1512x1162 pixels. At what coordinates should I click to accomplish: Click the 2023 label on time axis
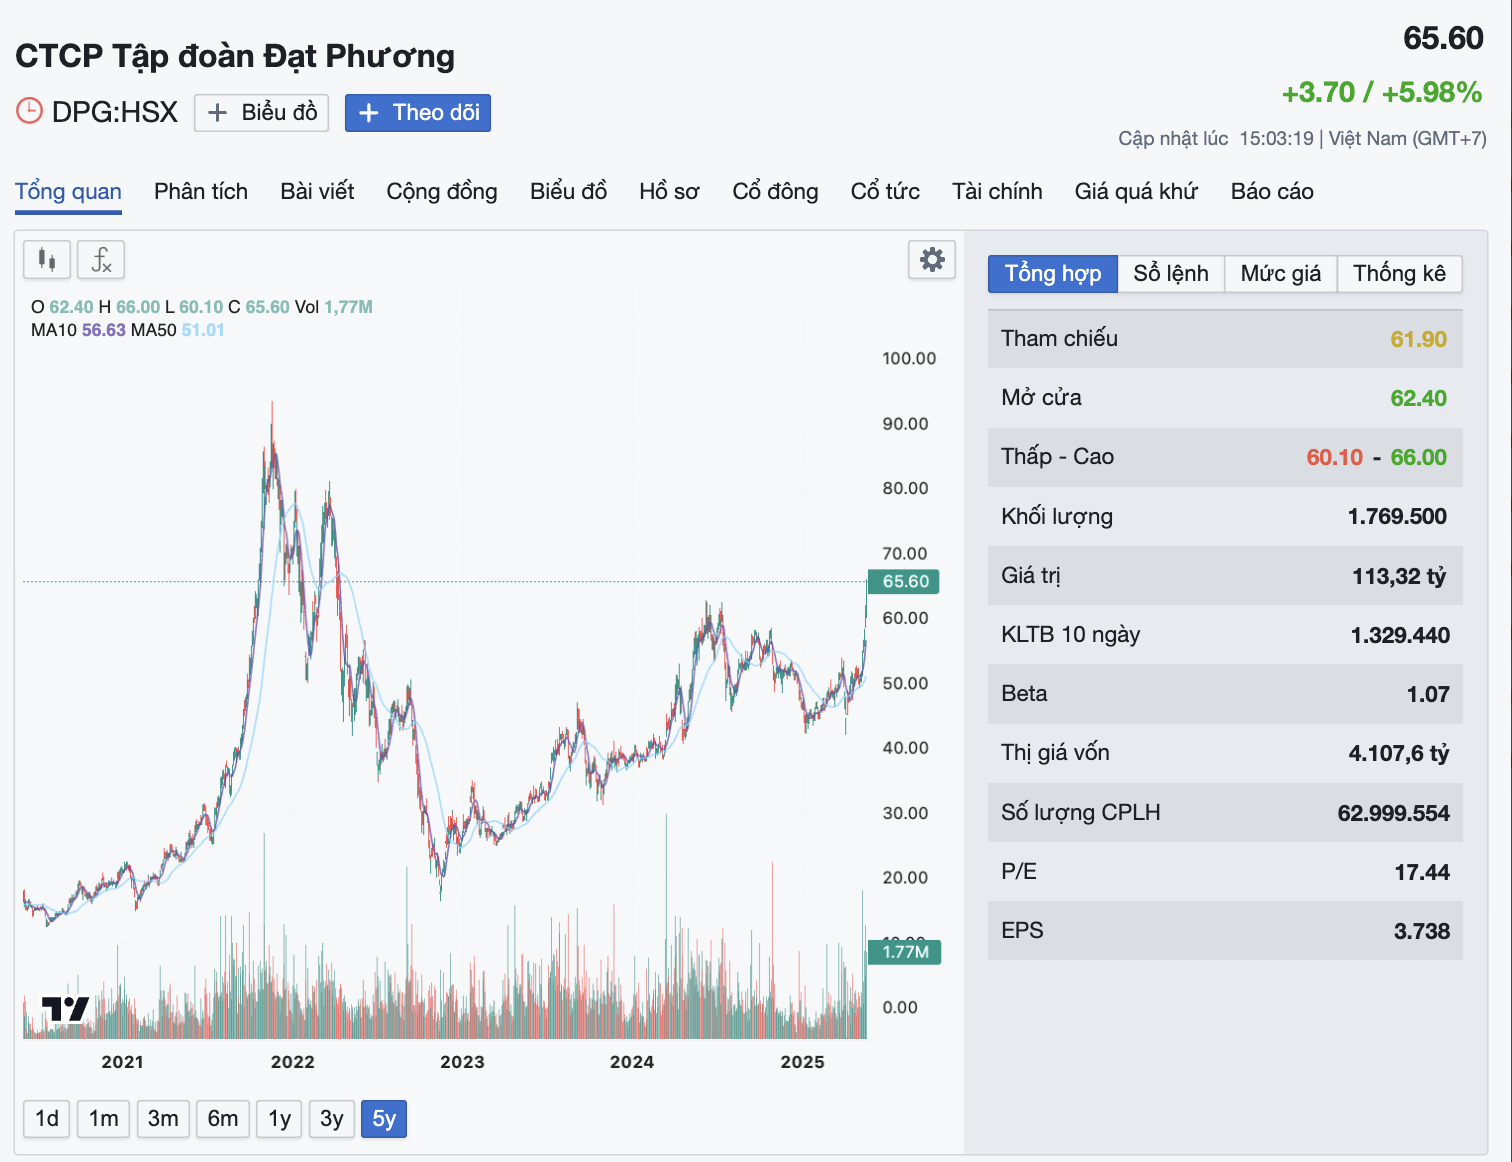coord(462,1062)
